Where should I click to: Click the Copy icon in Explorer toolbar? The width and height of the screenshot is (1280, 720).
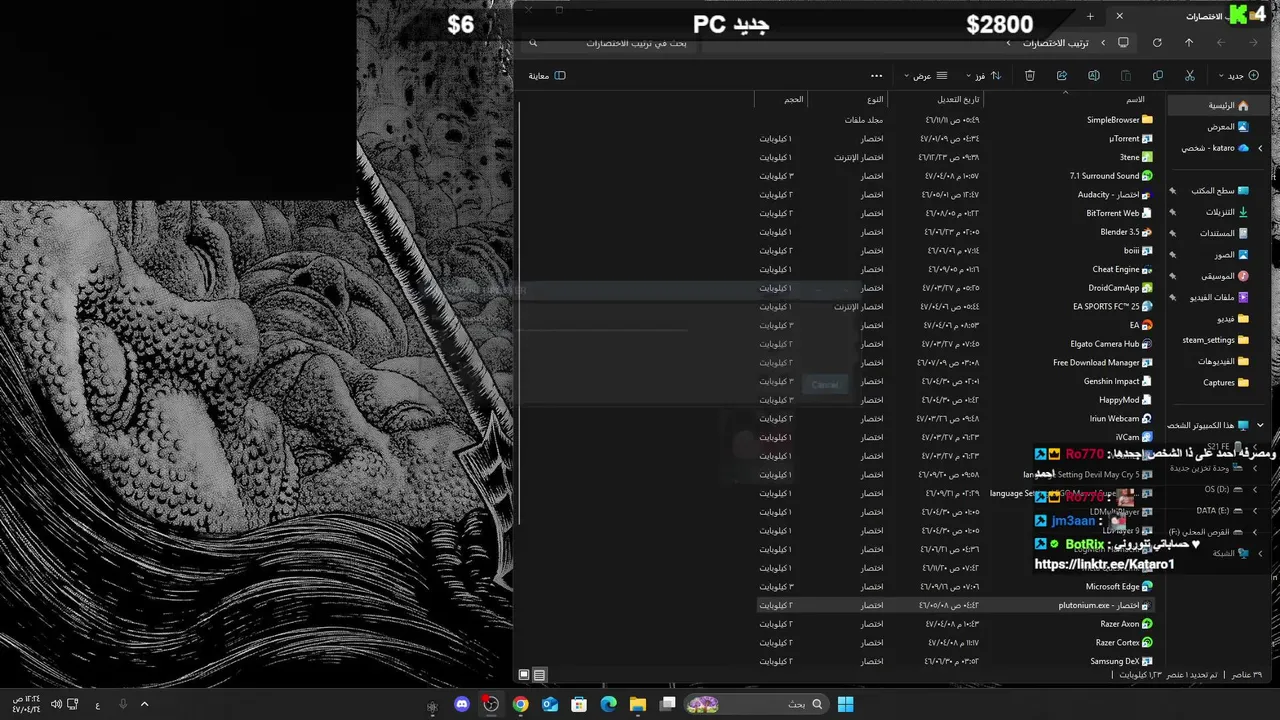[x=1157, y=76]
